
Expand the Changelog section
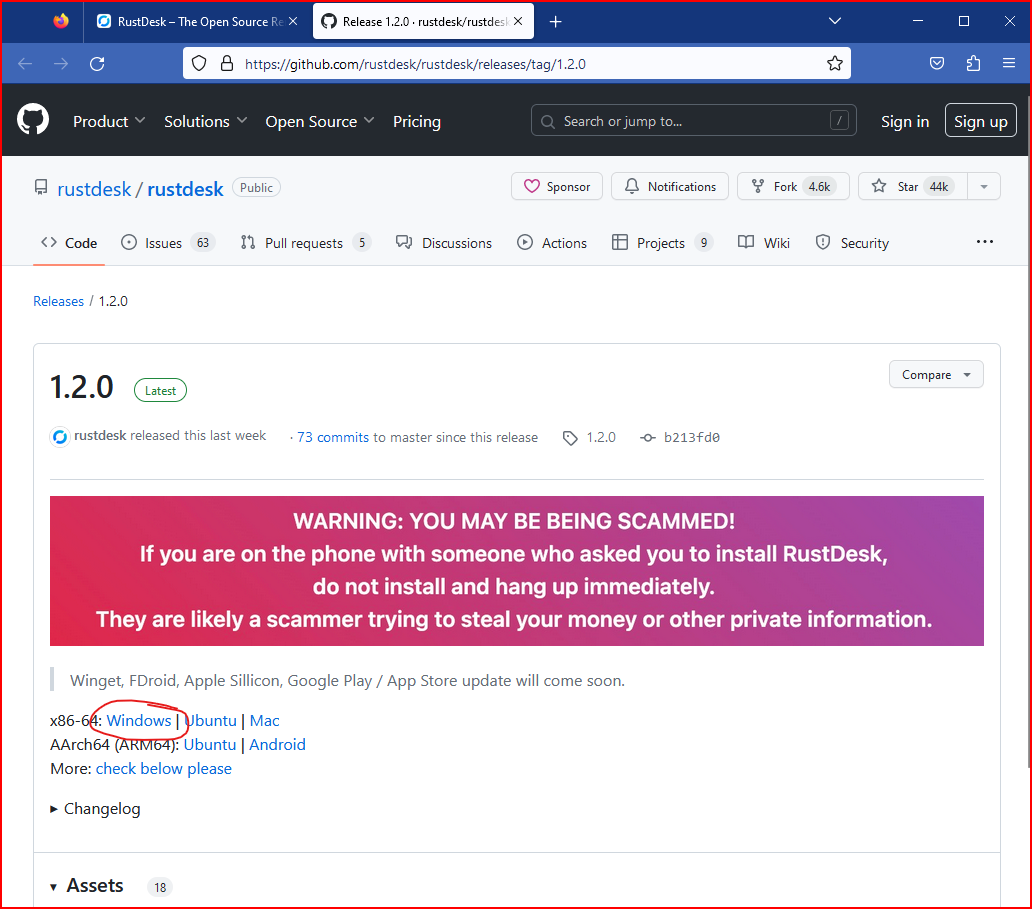(95, 809)
